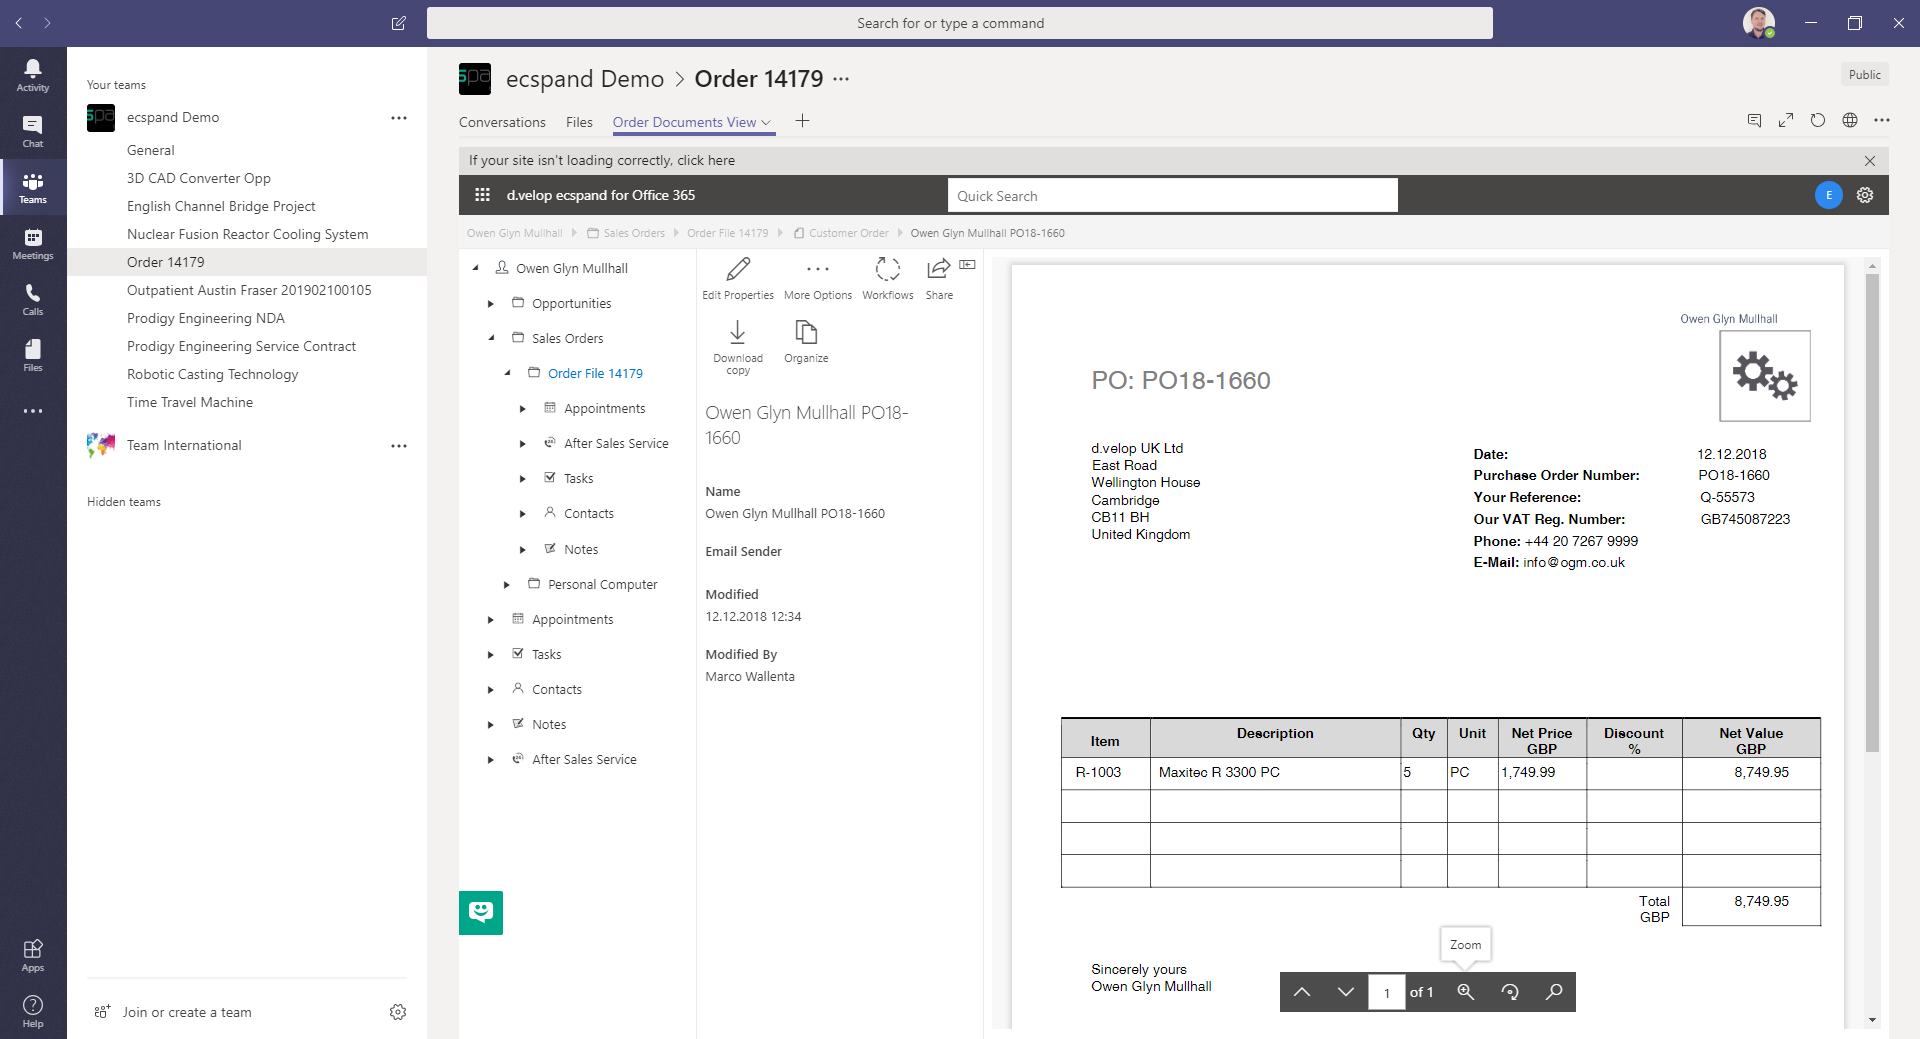The height and width of the screenshot is (1039, 1920).
Task: Open Files in the left rail
Action: pyautogui.click(x=33, y=355)
